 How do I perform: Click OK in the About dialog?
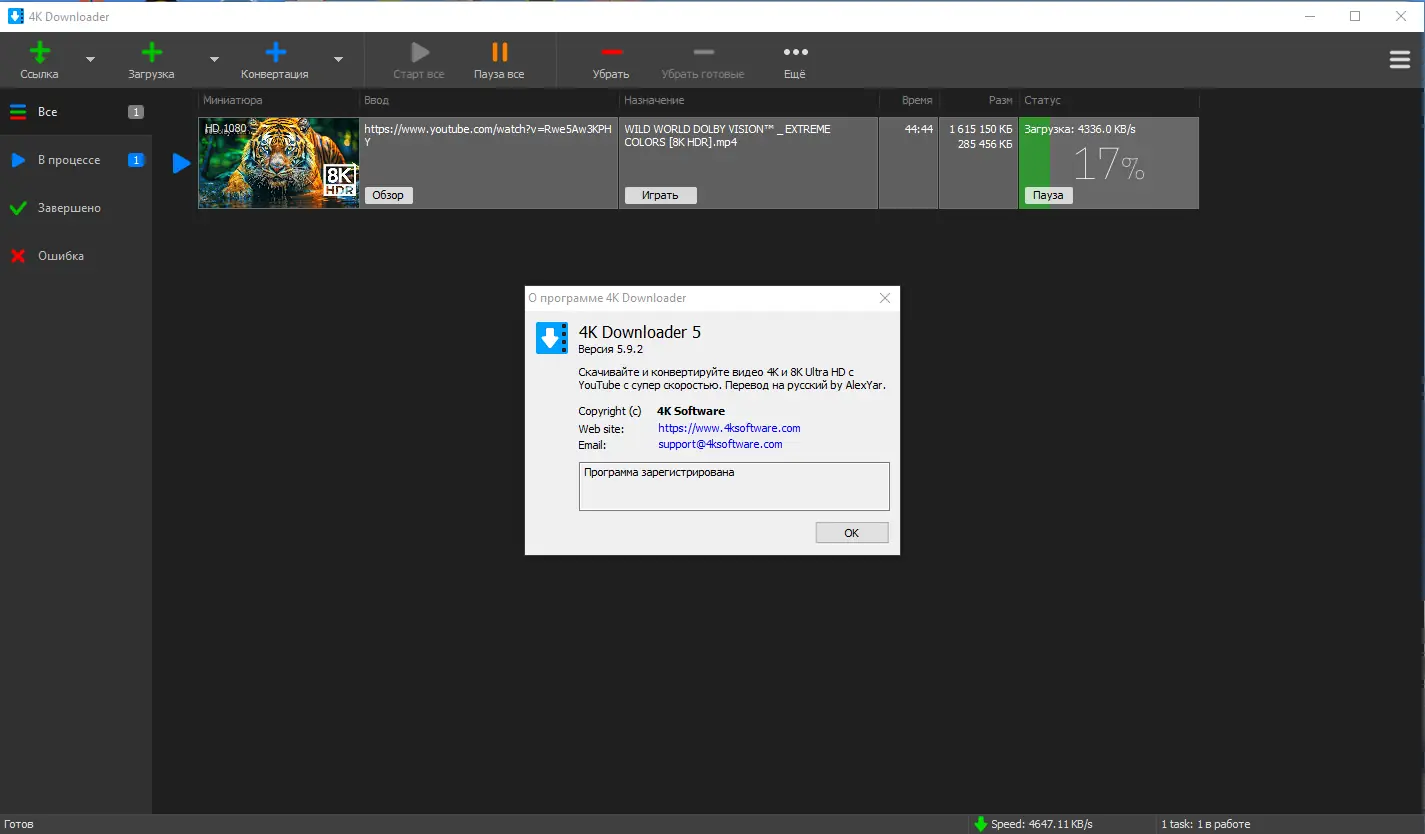(852, 533)
